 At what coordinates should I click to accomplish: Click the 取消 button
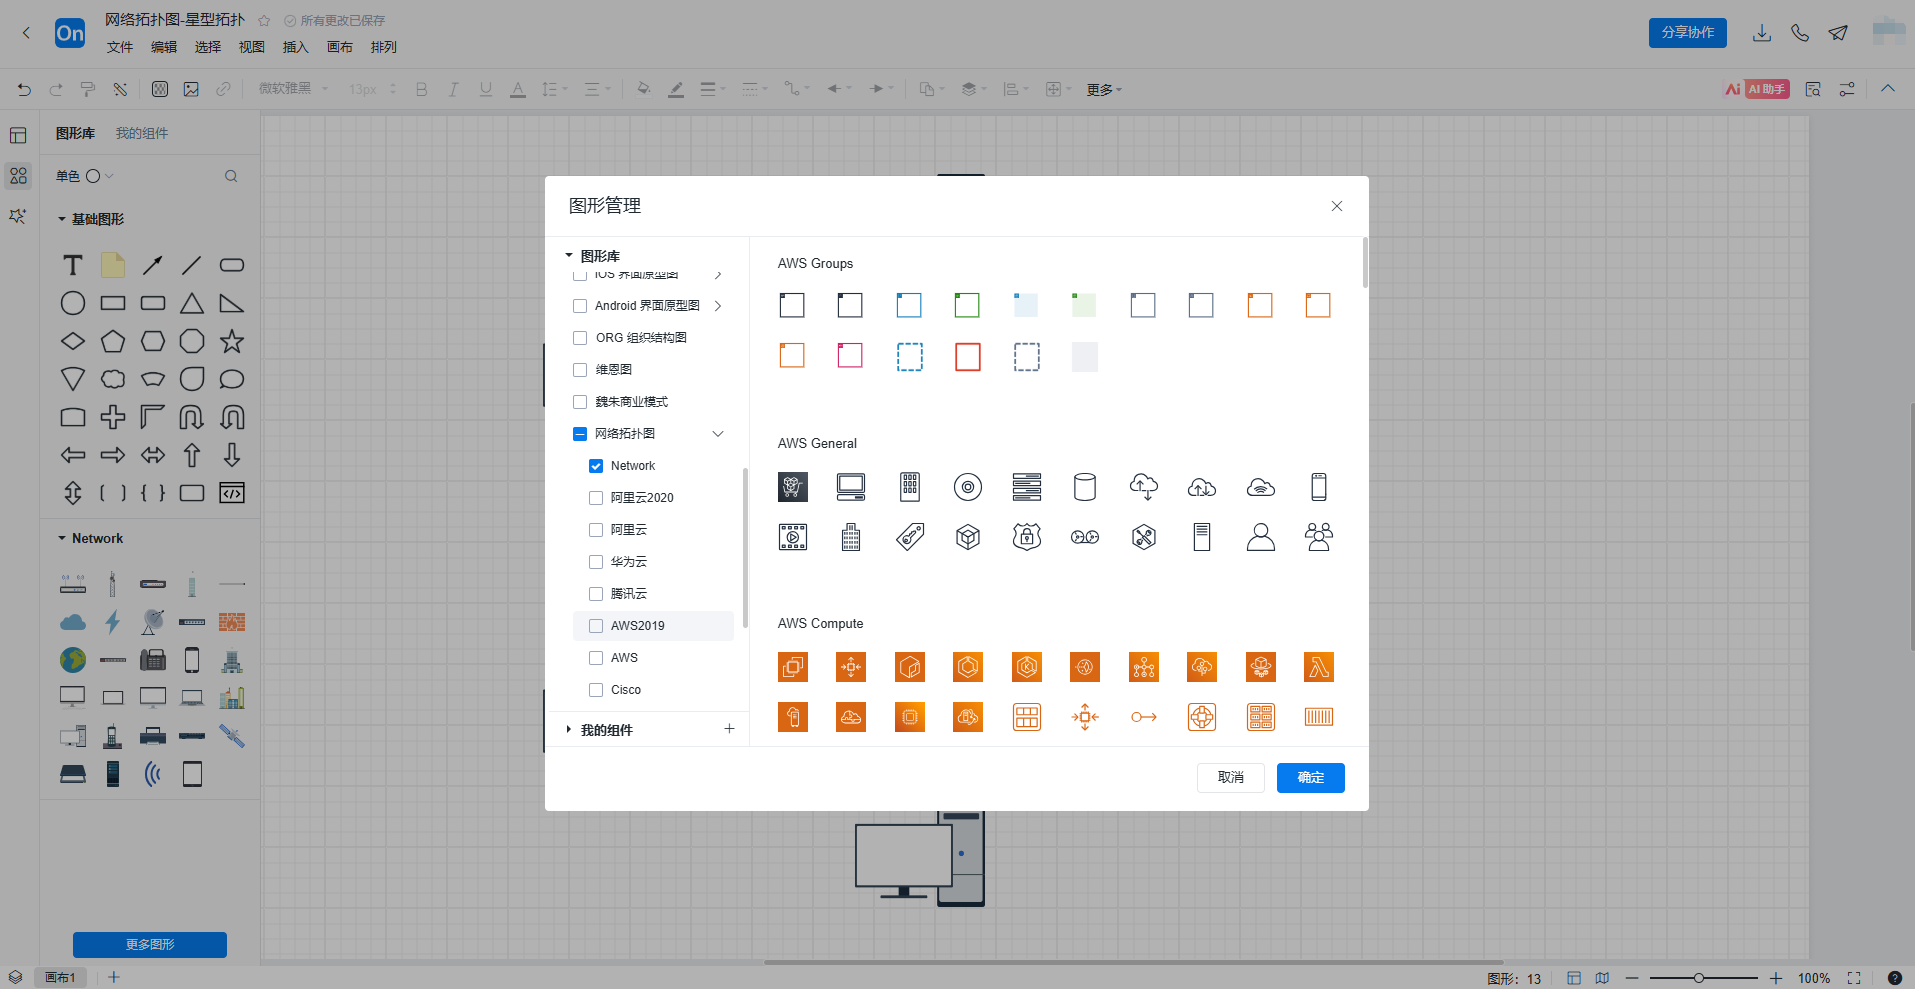(1230, 778)
